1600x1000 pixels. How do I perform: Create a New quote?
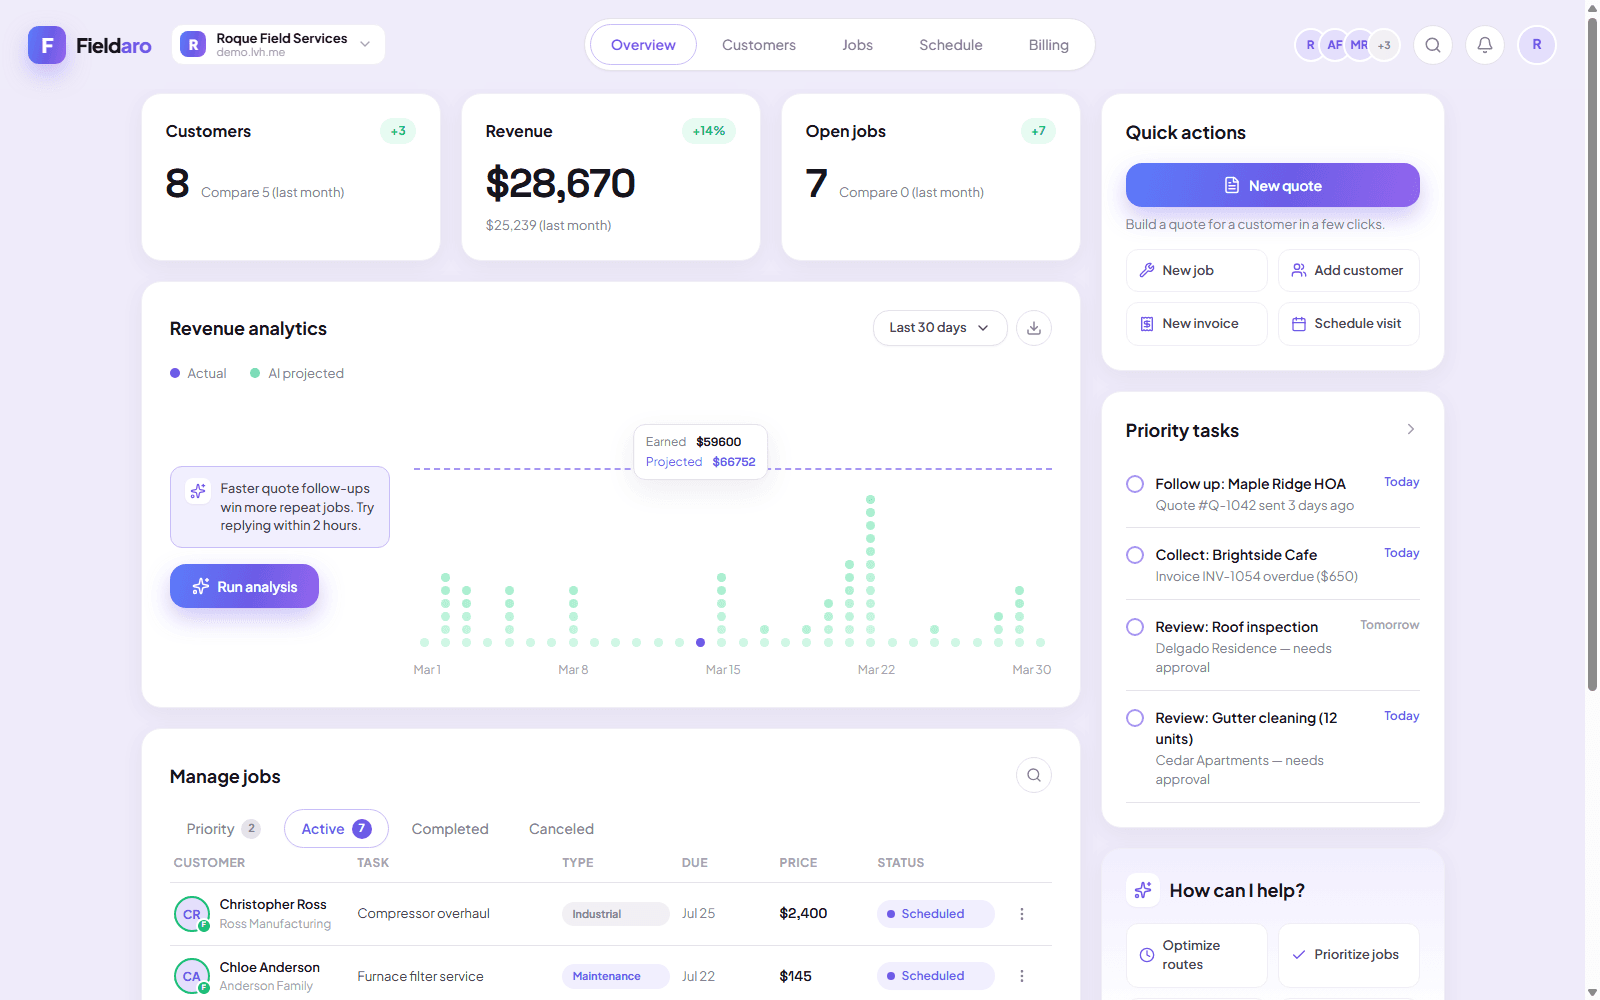pos(1273,185)
